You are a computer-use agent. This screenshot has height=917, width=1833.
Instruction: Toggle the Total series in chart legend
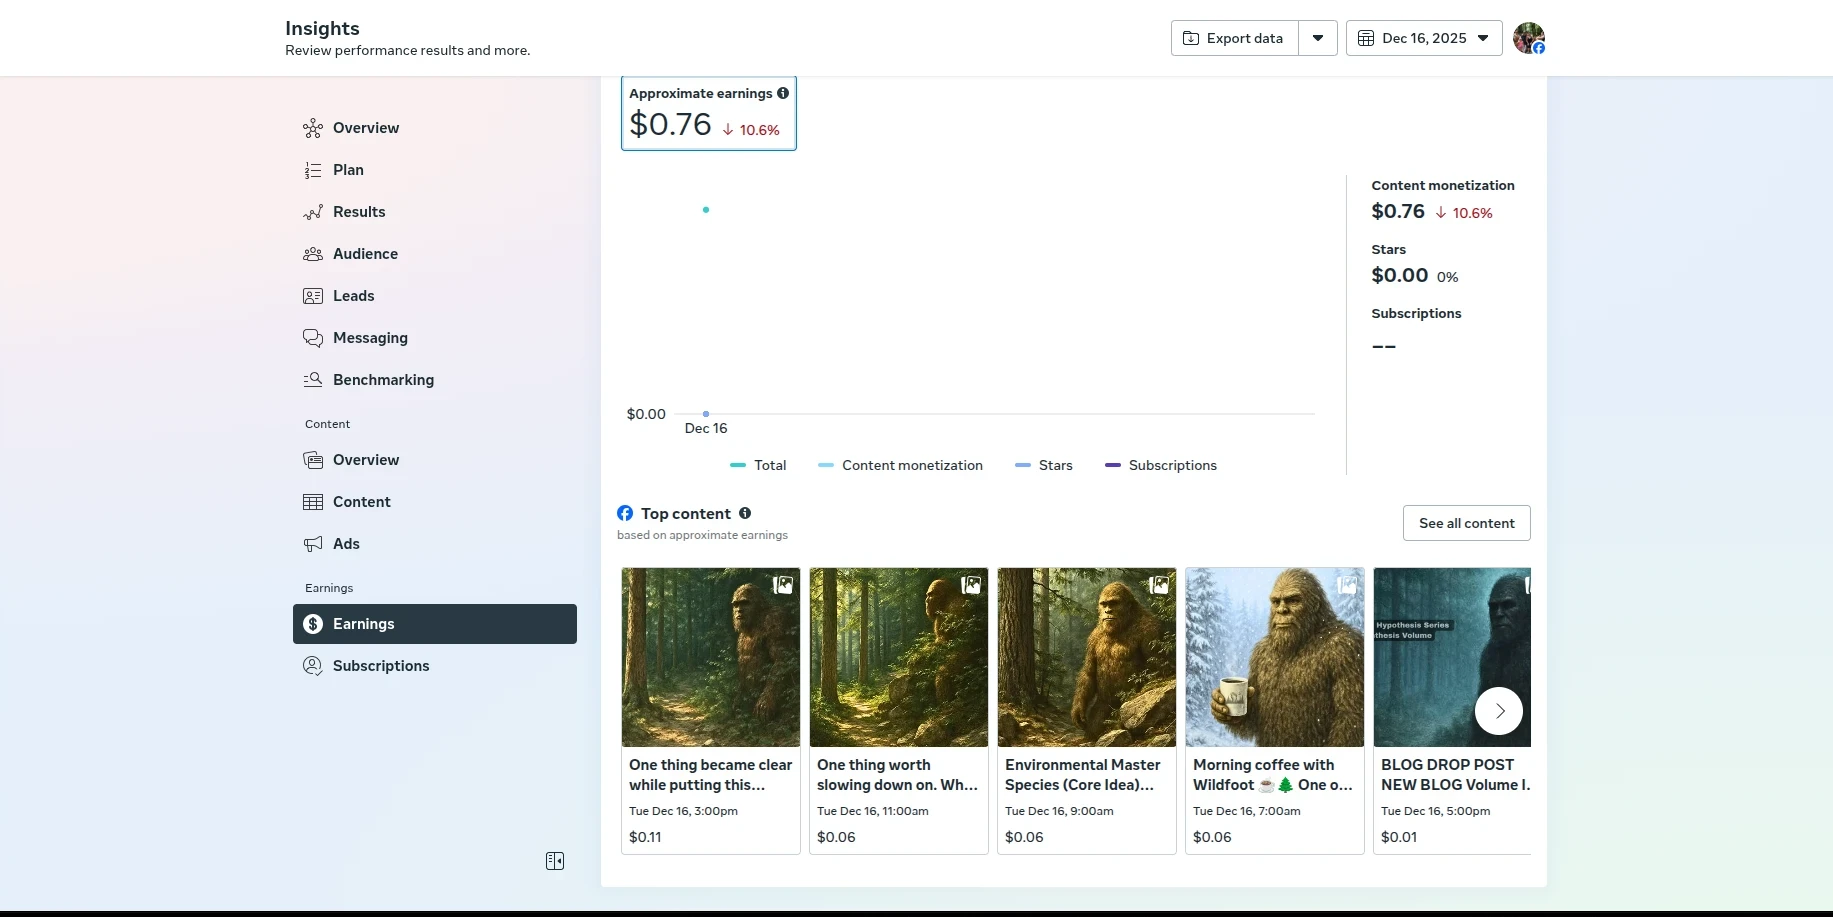(758, 465)
